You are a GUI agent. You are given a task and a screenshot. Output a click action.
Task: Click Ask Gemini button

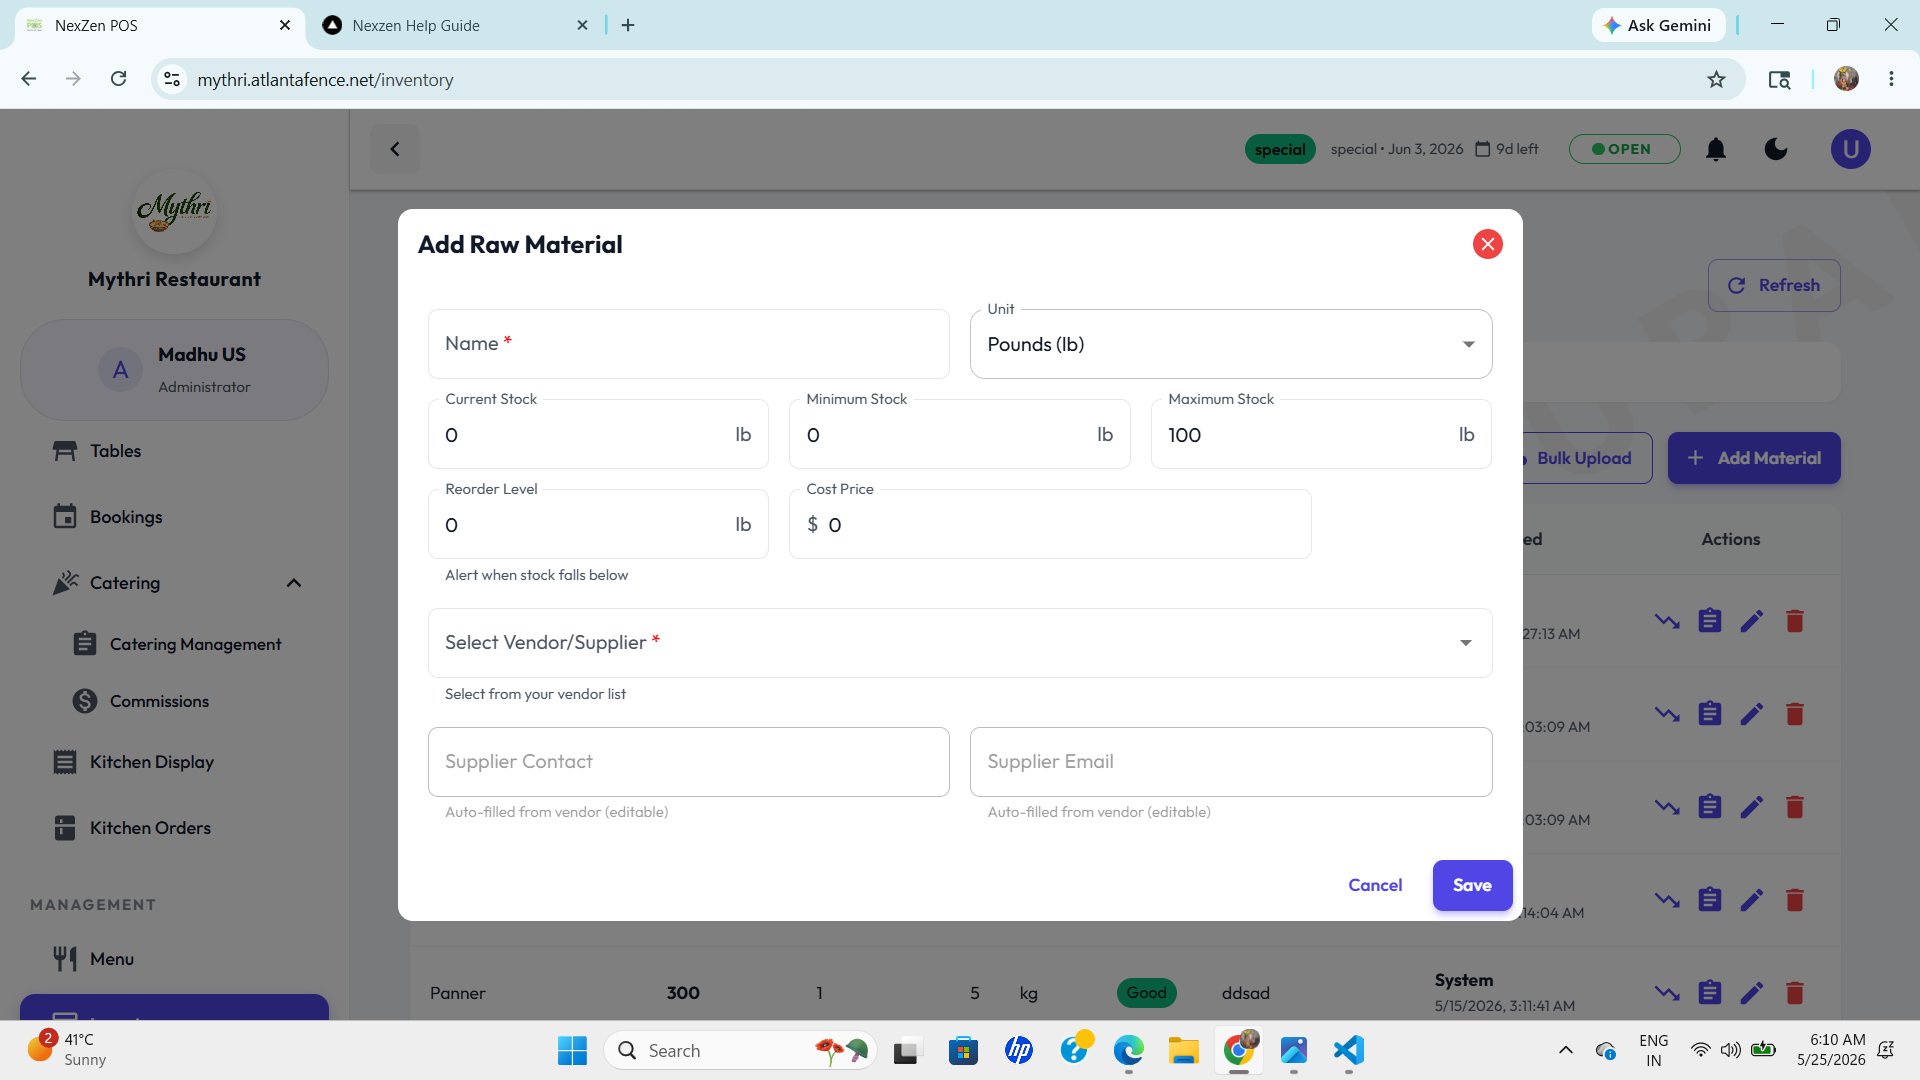(1658, 25)
